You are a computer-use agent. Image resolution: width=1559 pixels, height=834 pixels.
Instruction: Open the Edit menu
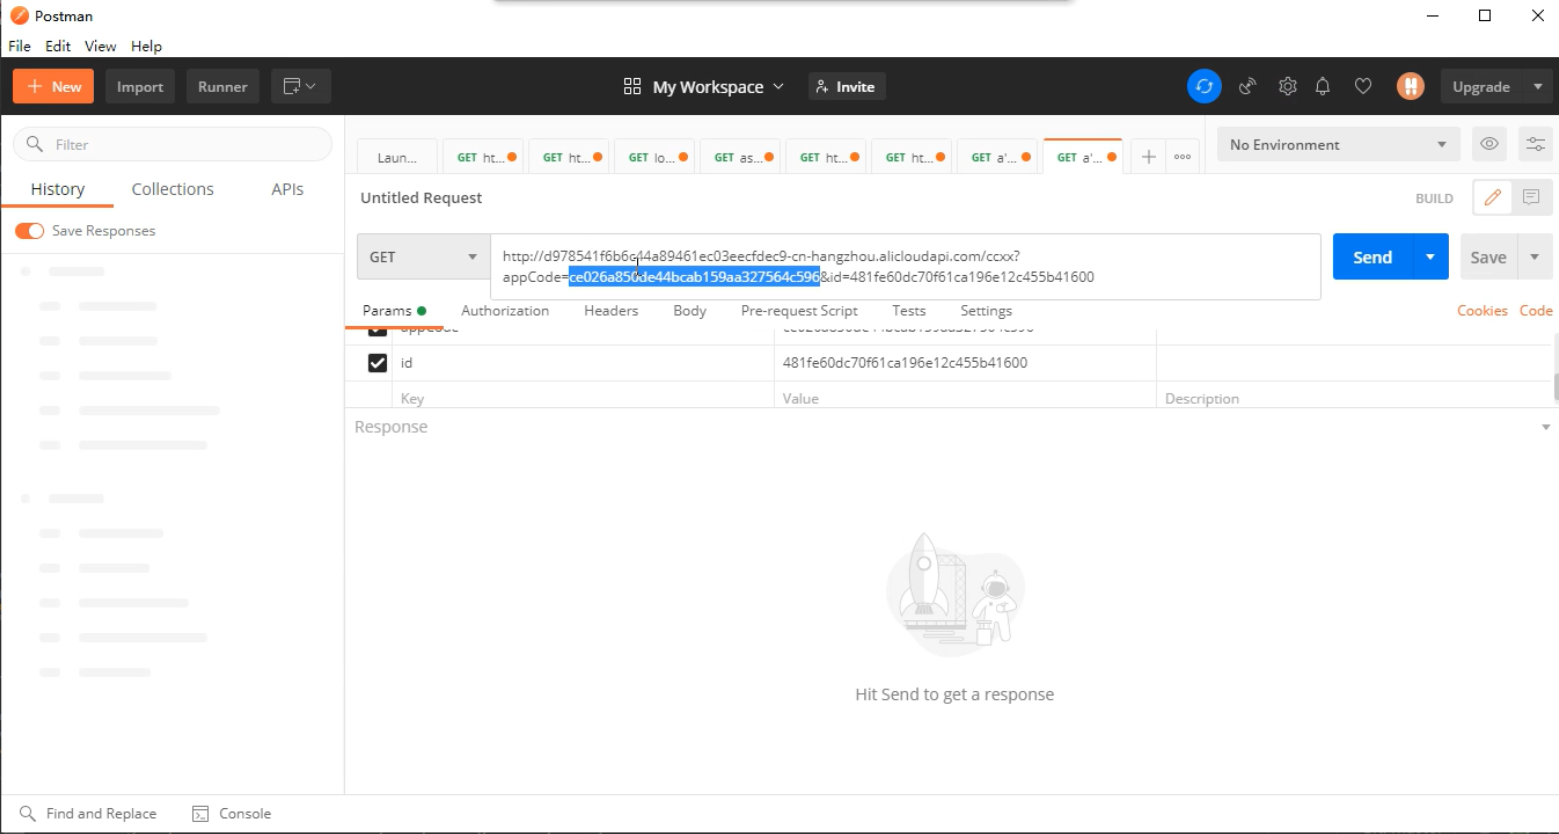point(58,46)
